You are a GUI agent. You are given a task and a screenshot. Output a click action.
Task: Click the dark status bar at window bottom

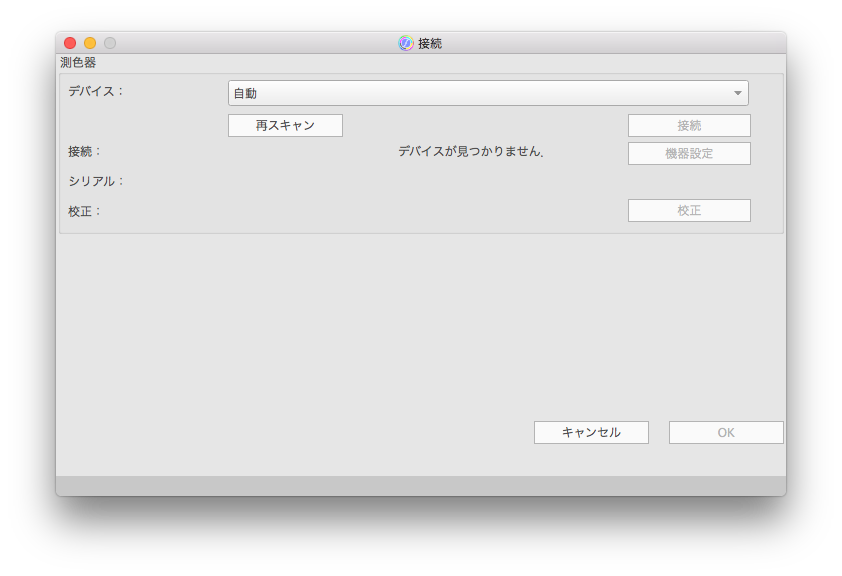[421, 486]
